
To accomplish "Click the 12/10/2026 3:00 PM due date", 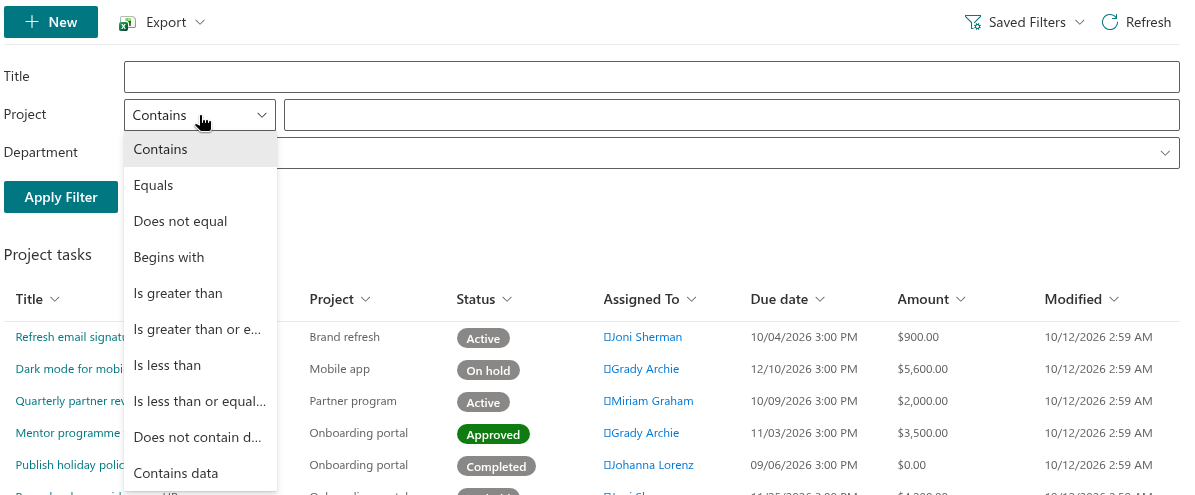I will tap(804, 369).
